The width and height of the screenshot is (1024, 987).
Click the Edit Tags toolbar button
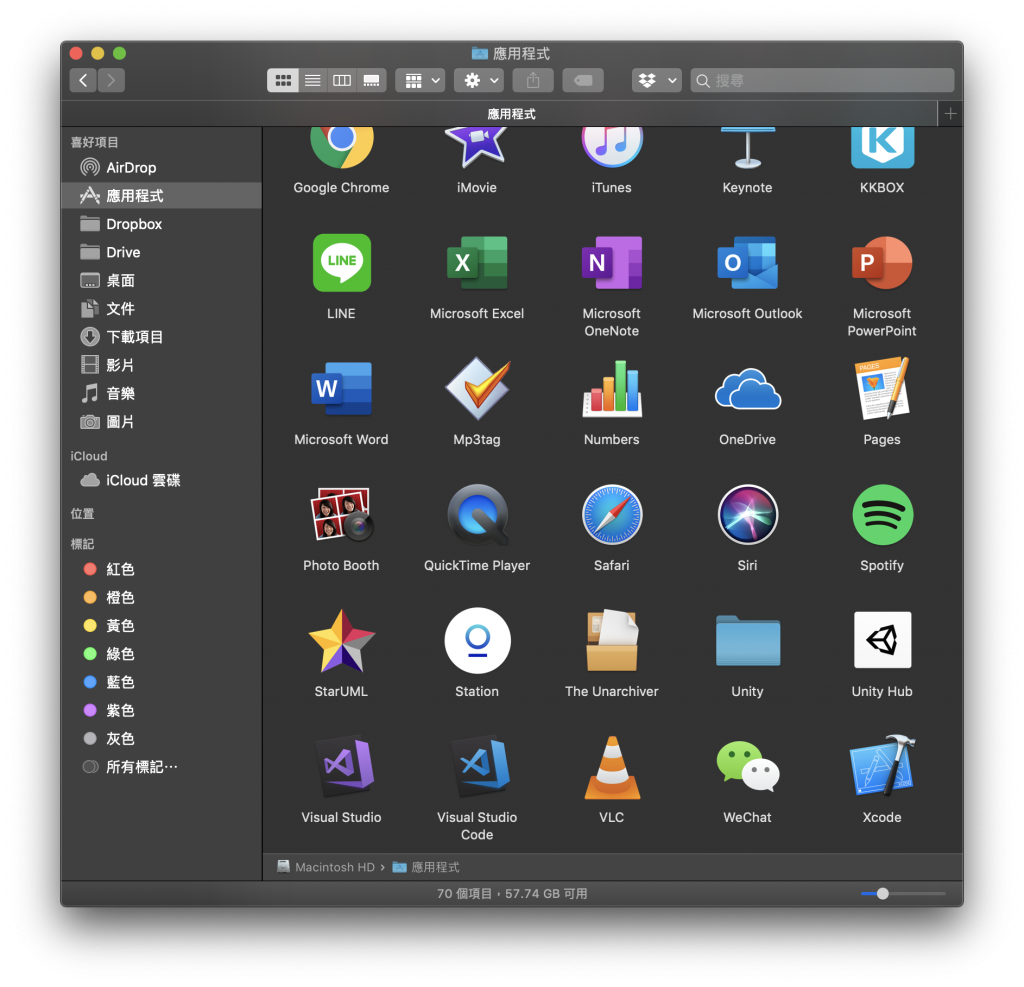coord(583,80)
